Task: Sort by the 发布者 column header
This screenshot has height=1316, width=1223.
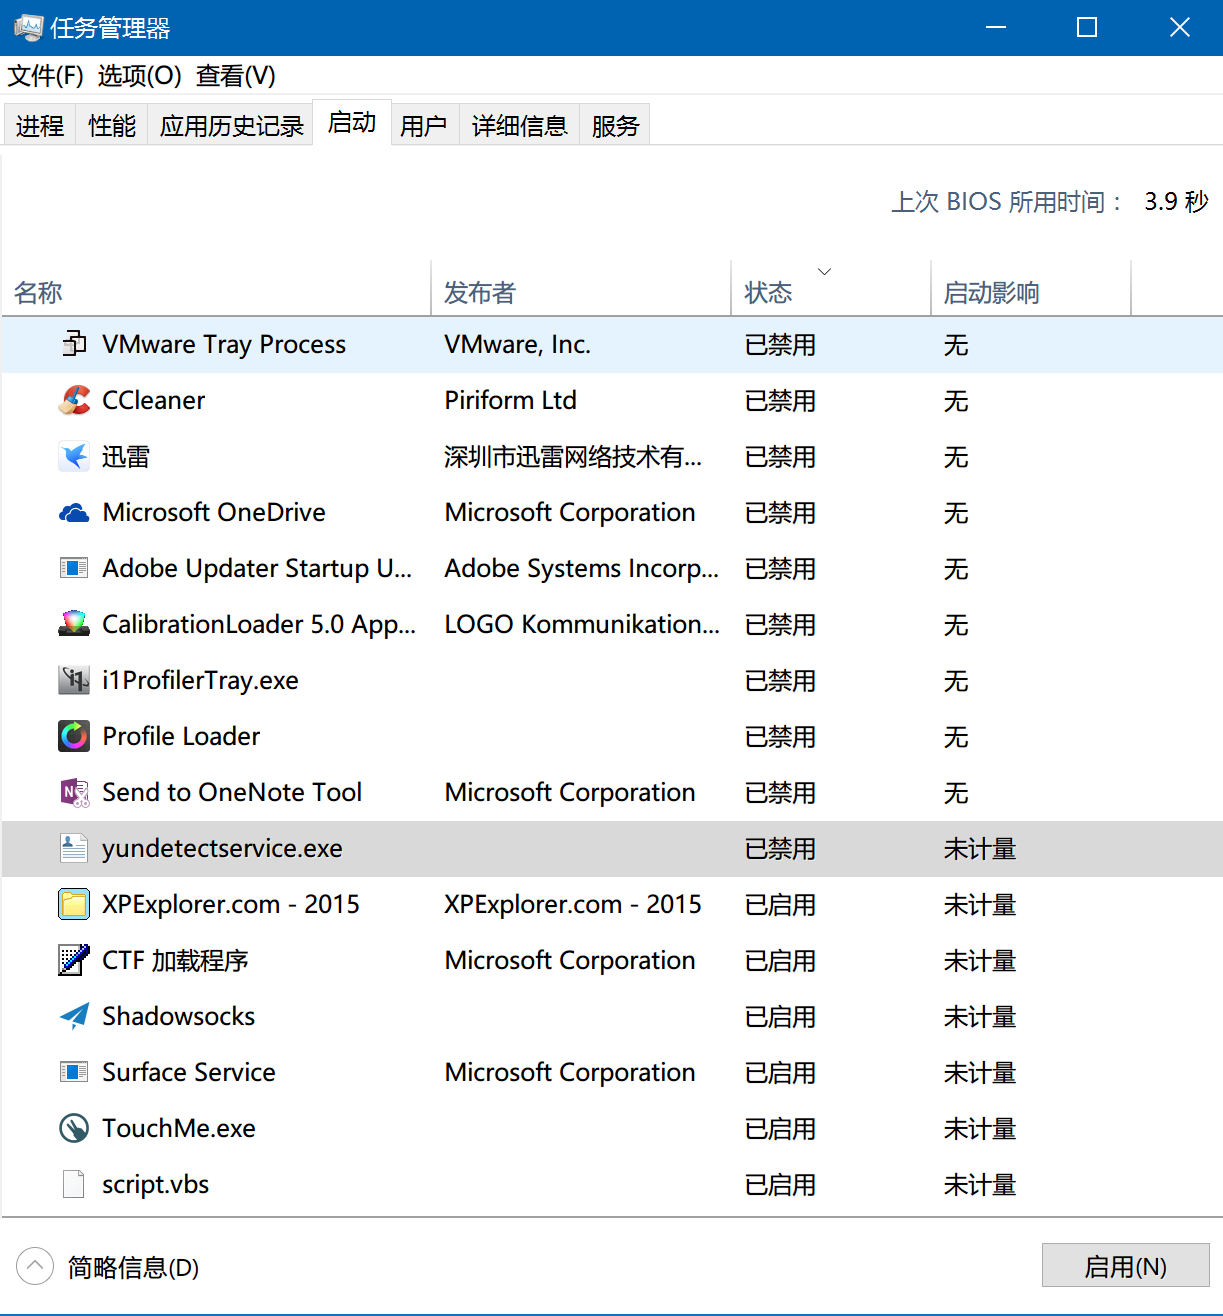Action: (x=581, y=289)
